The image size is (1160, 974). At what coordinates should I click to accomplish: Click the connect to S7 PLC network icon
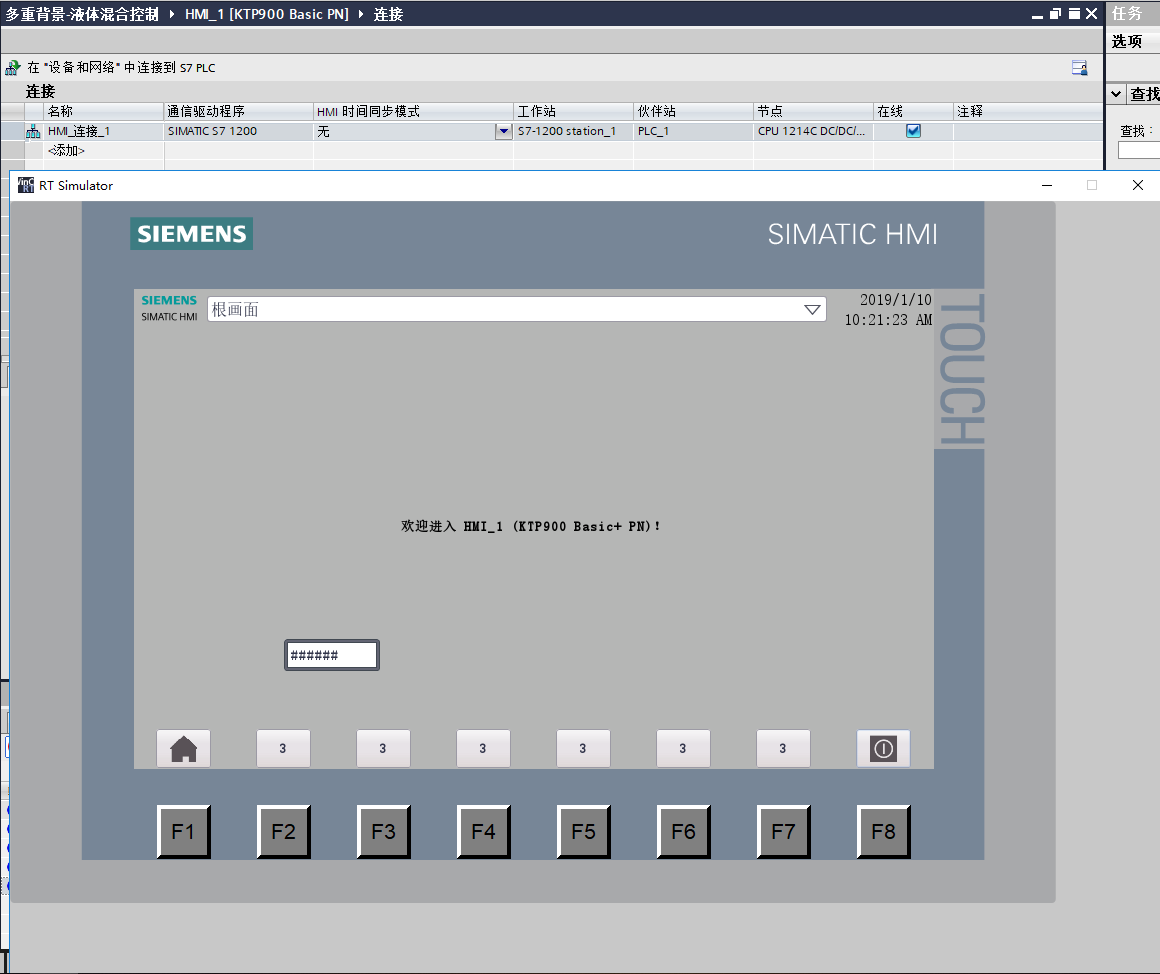tap(12, 68)
